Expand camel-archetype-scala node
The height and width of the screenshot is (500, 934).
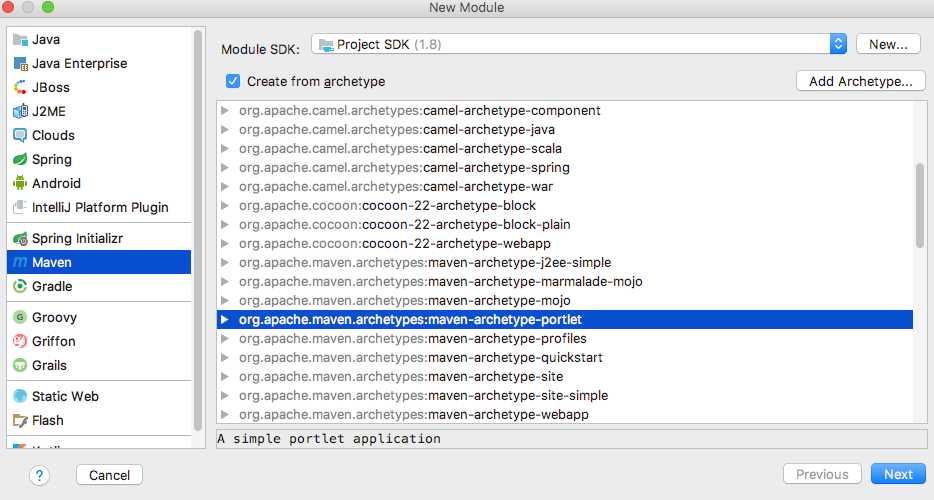(225, 148)
